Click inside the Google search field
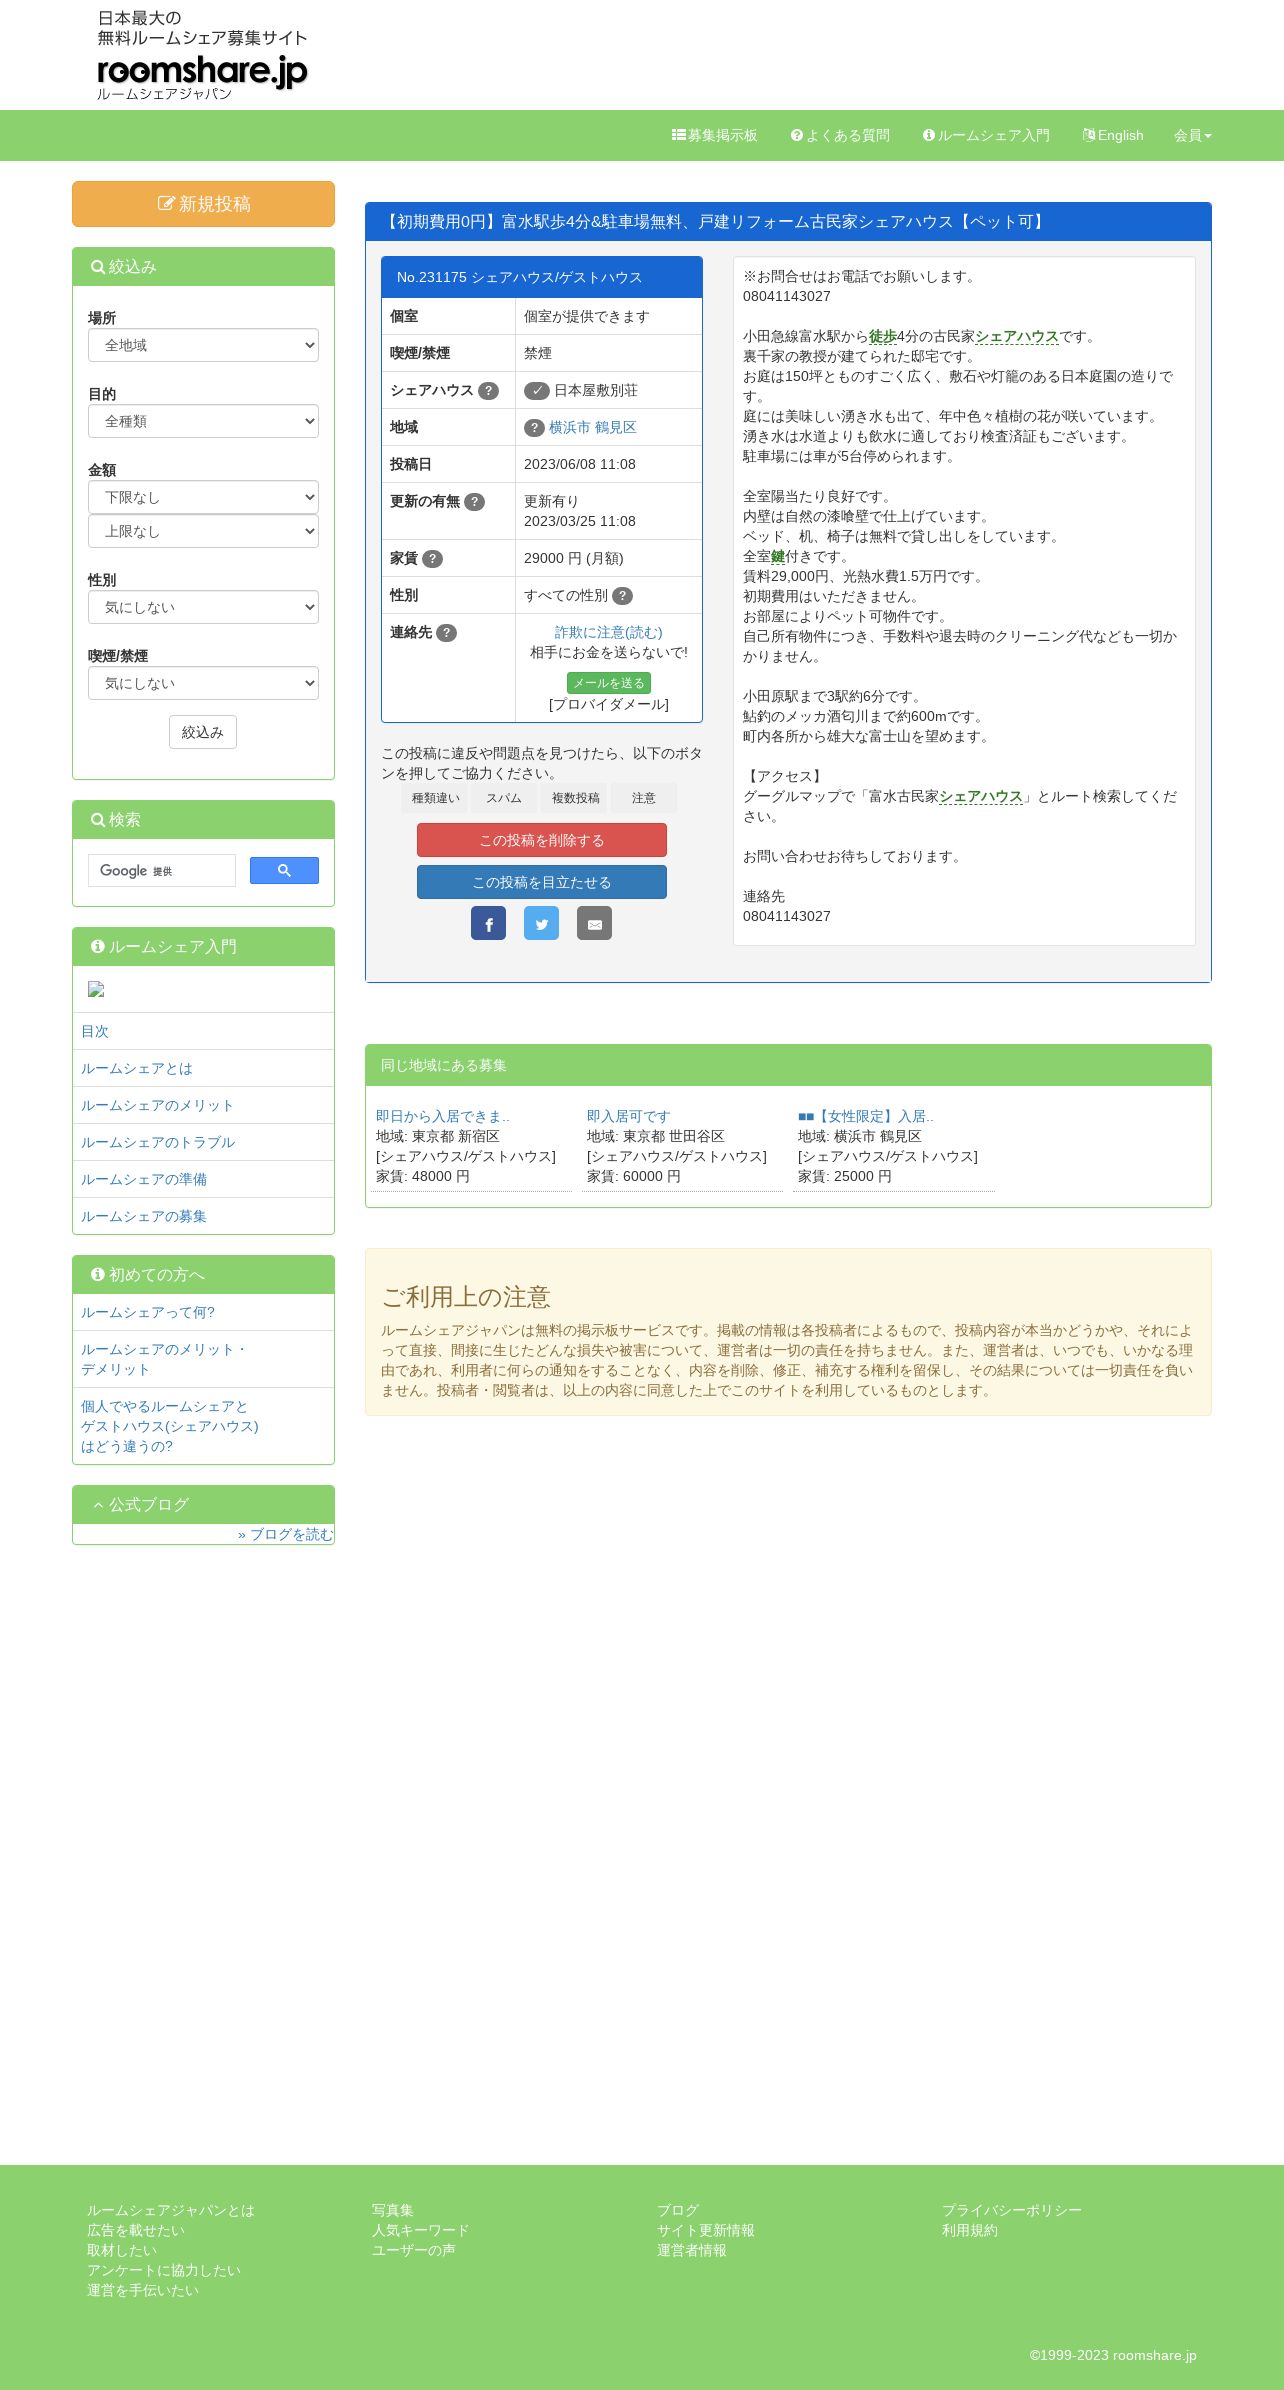The width and height of the screenshot is (1284, 2390). pos(162,870)
